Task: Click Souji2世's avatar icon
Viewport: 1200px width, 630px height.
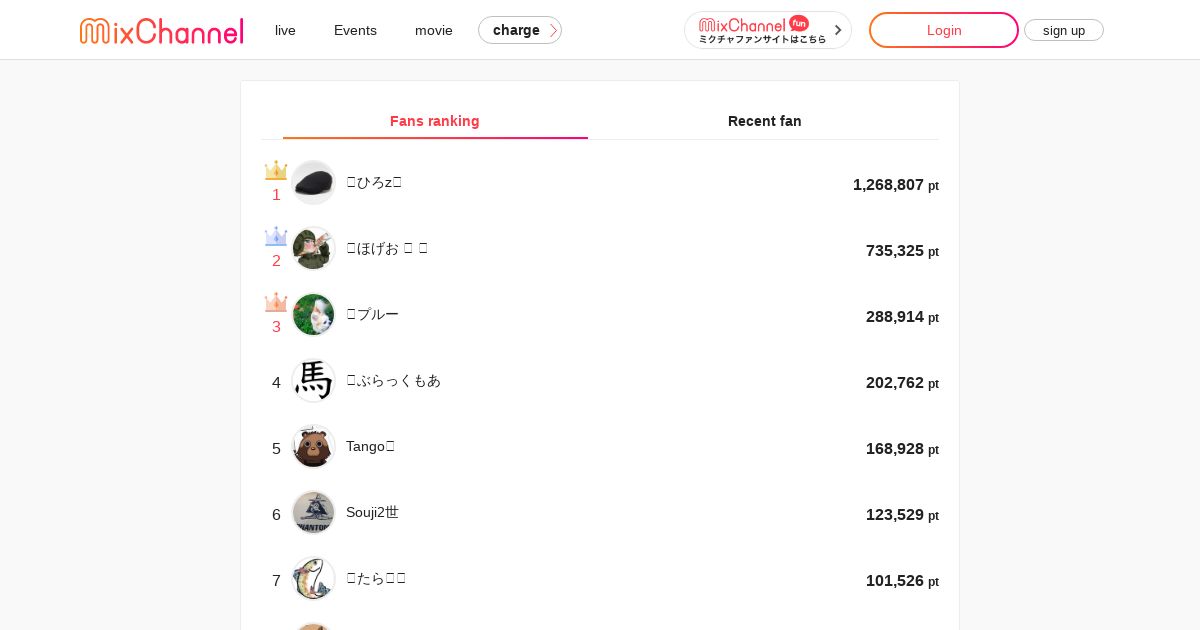Action: (313, 513)
